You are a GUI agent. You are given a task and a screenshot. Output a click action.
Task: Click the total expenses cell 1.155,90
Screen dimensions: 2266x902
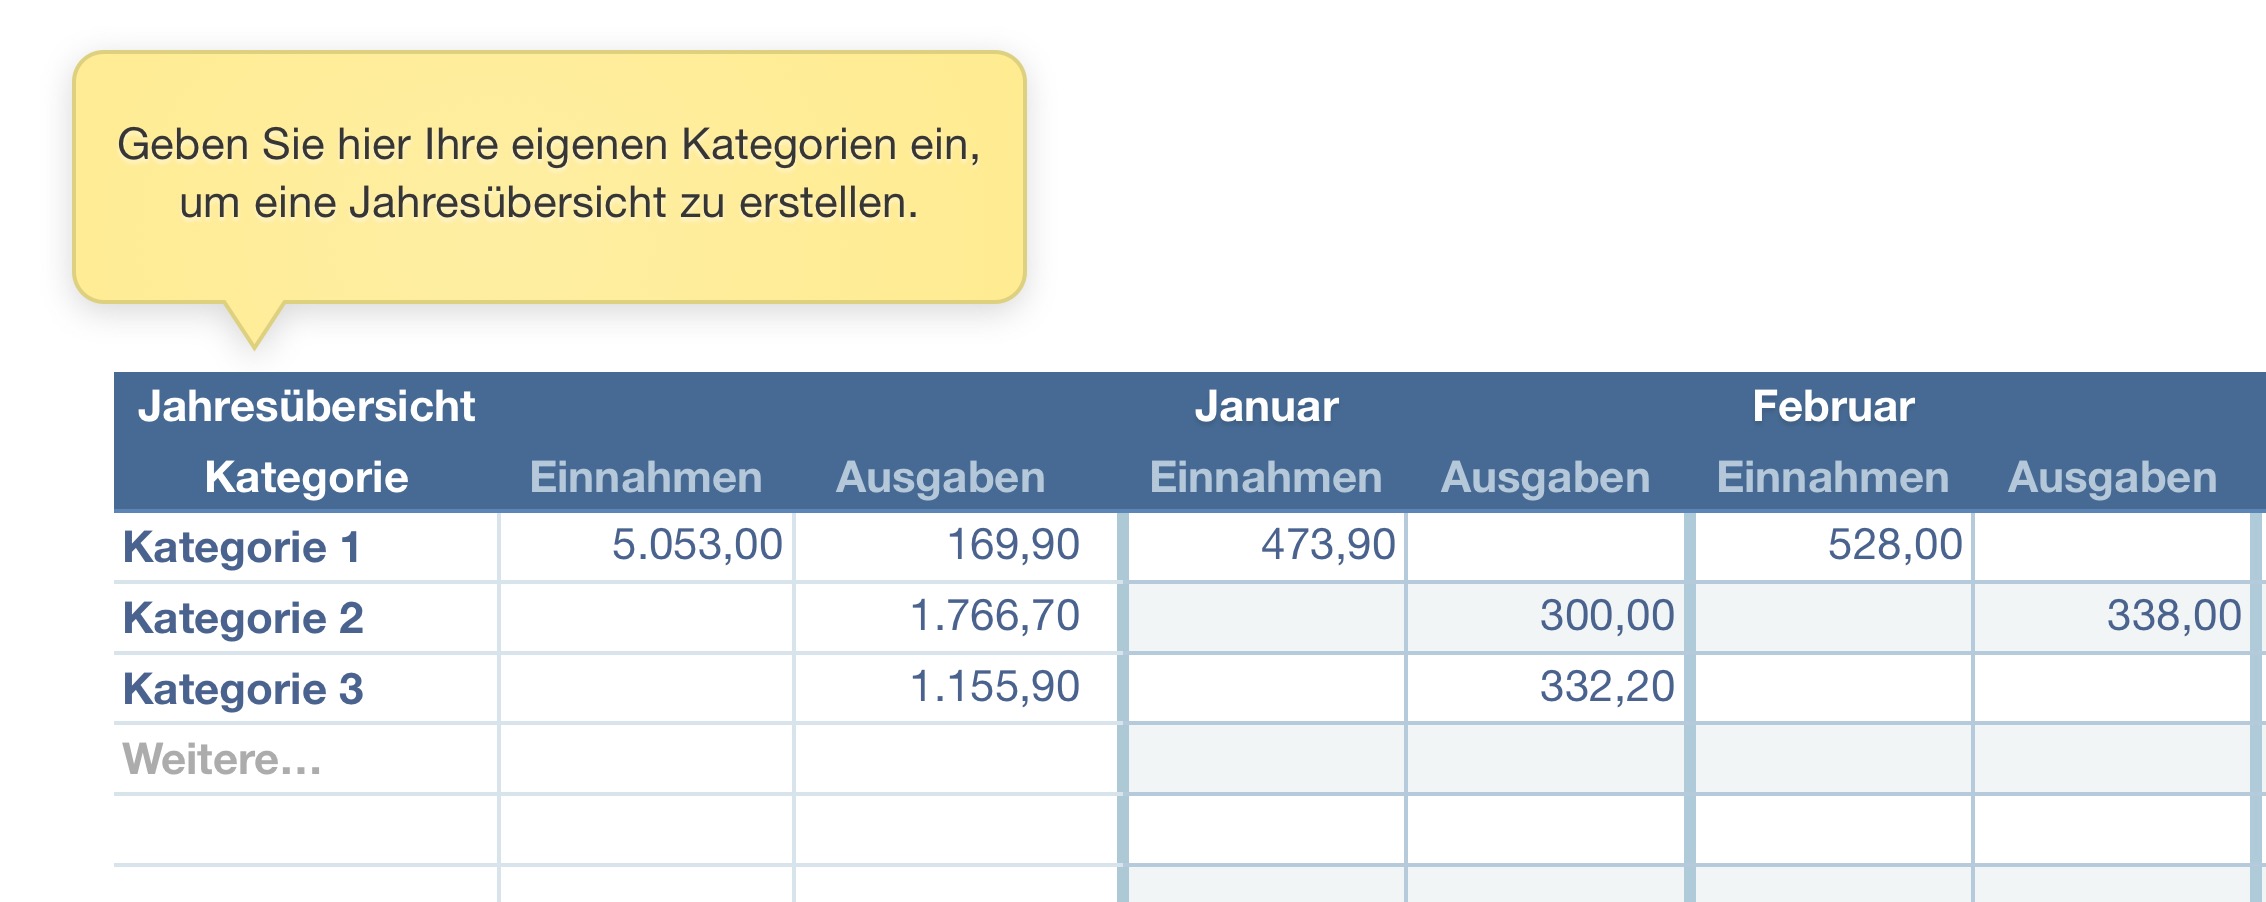click(995, 687)
